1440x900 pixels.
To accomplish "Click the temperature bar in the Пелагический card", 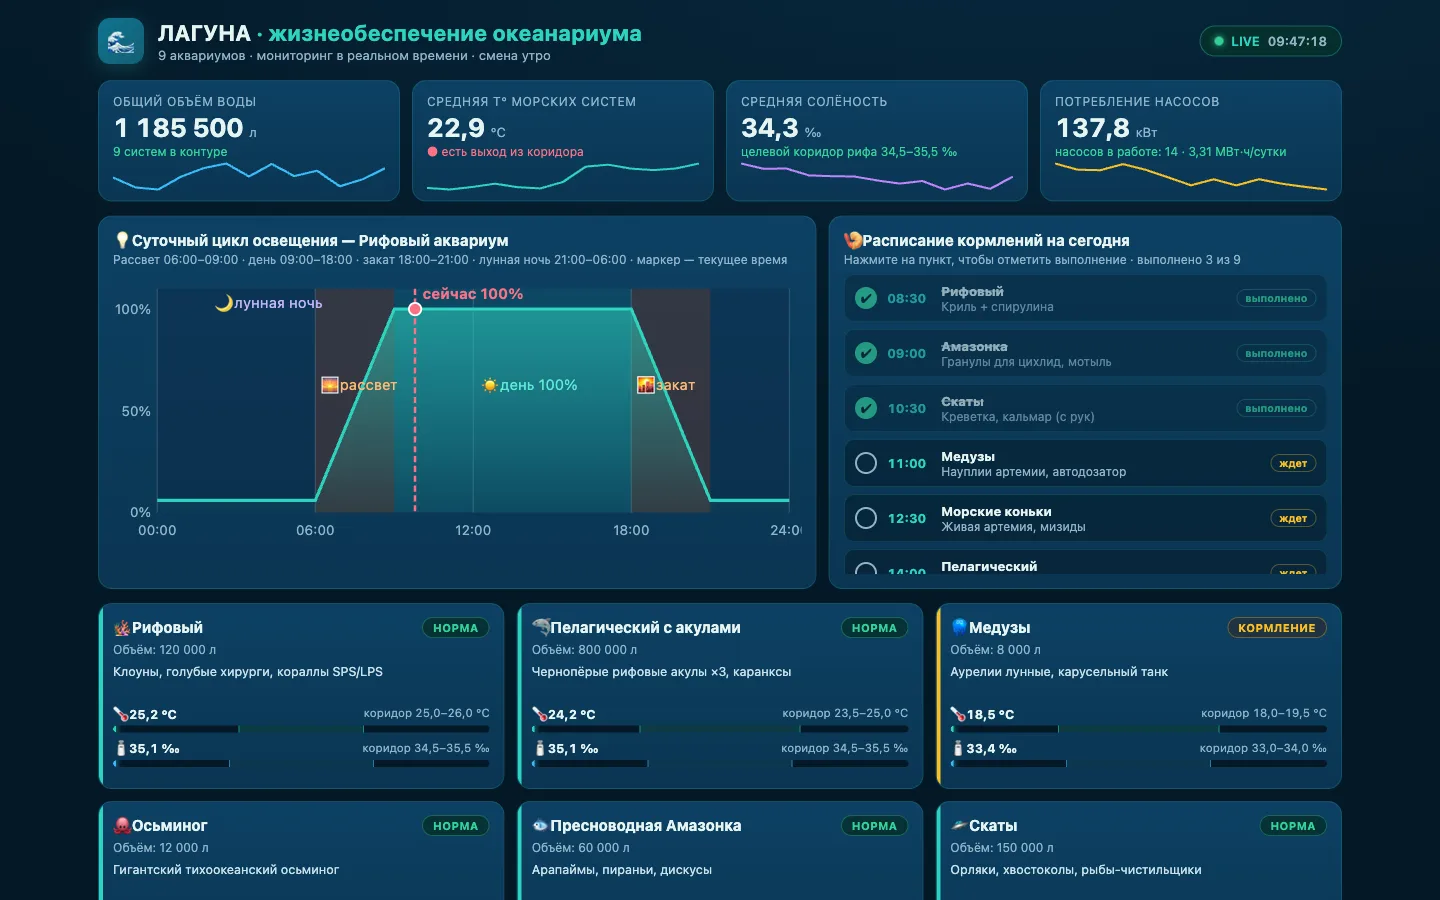I will coord(720,729).
